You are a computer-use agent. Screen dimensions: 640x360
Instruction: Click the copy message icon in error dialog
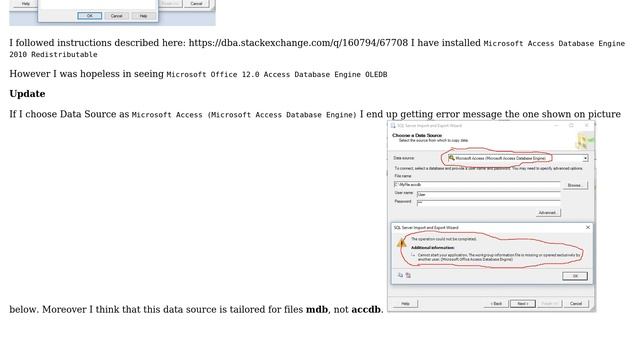point(400,276)
